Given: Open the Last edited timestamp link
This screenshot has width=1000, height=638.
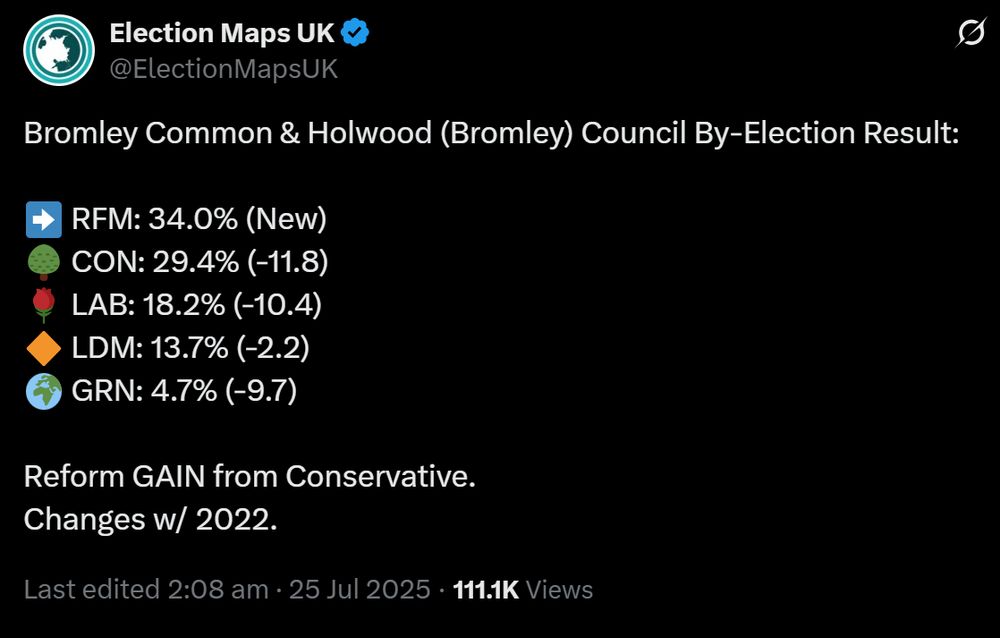Looking at the screenshot, I should click(x=146, y=590).
